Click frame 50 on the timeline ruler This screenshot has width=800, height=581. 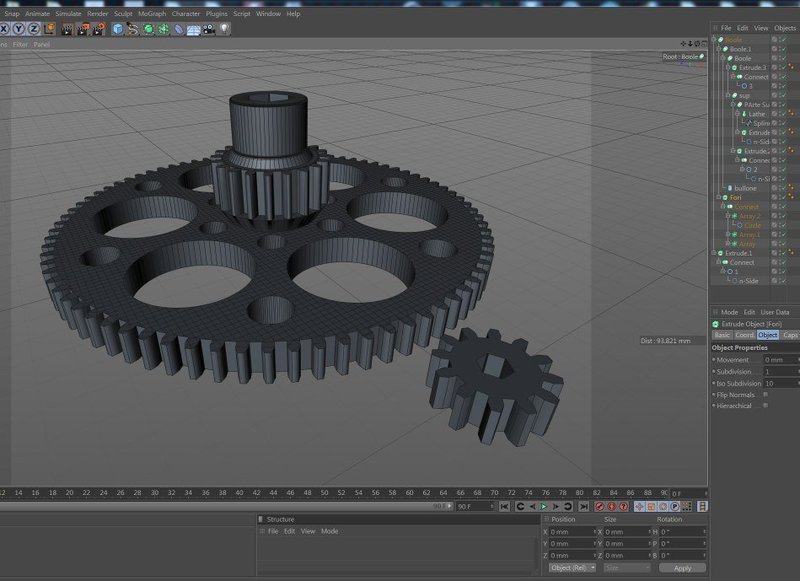[324, 493]
